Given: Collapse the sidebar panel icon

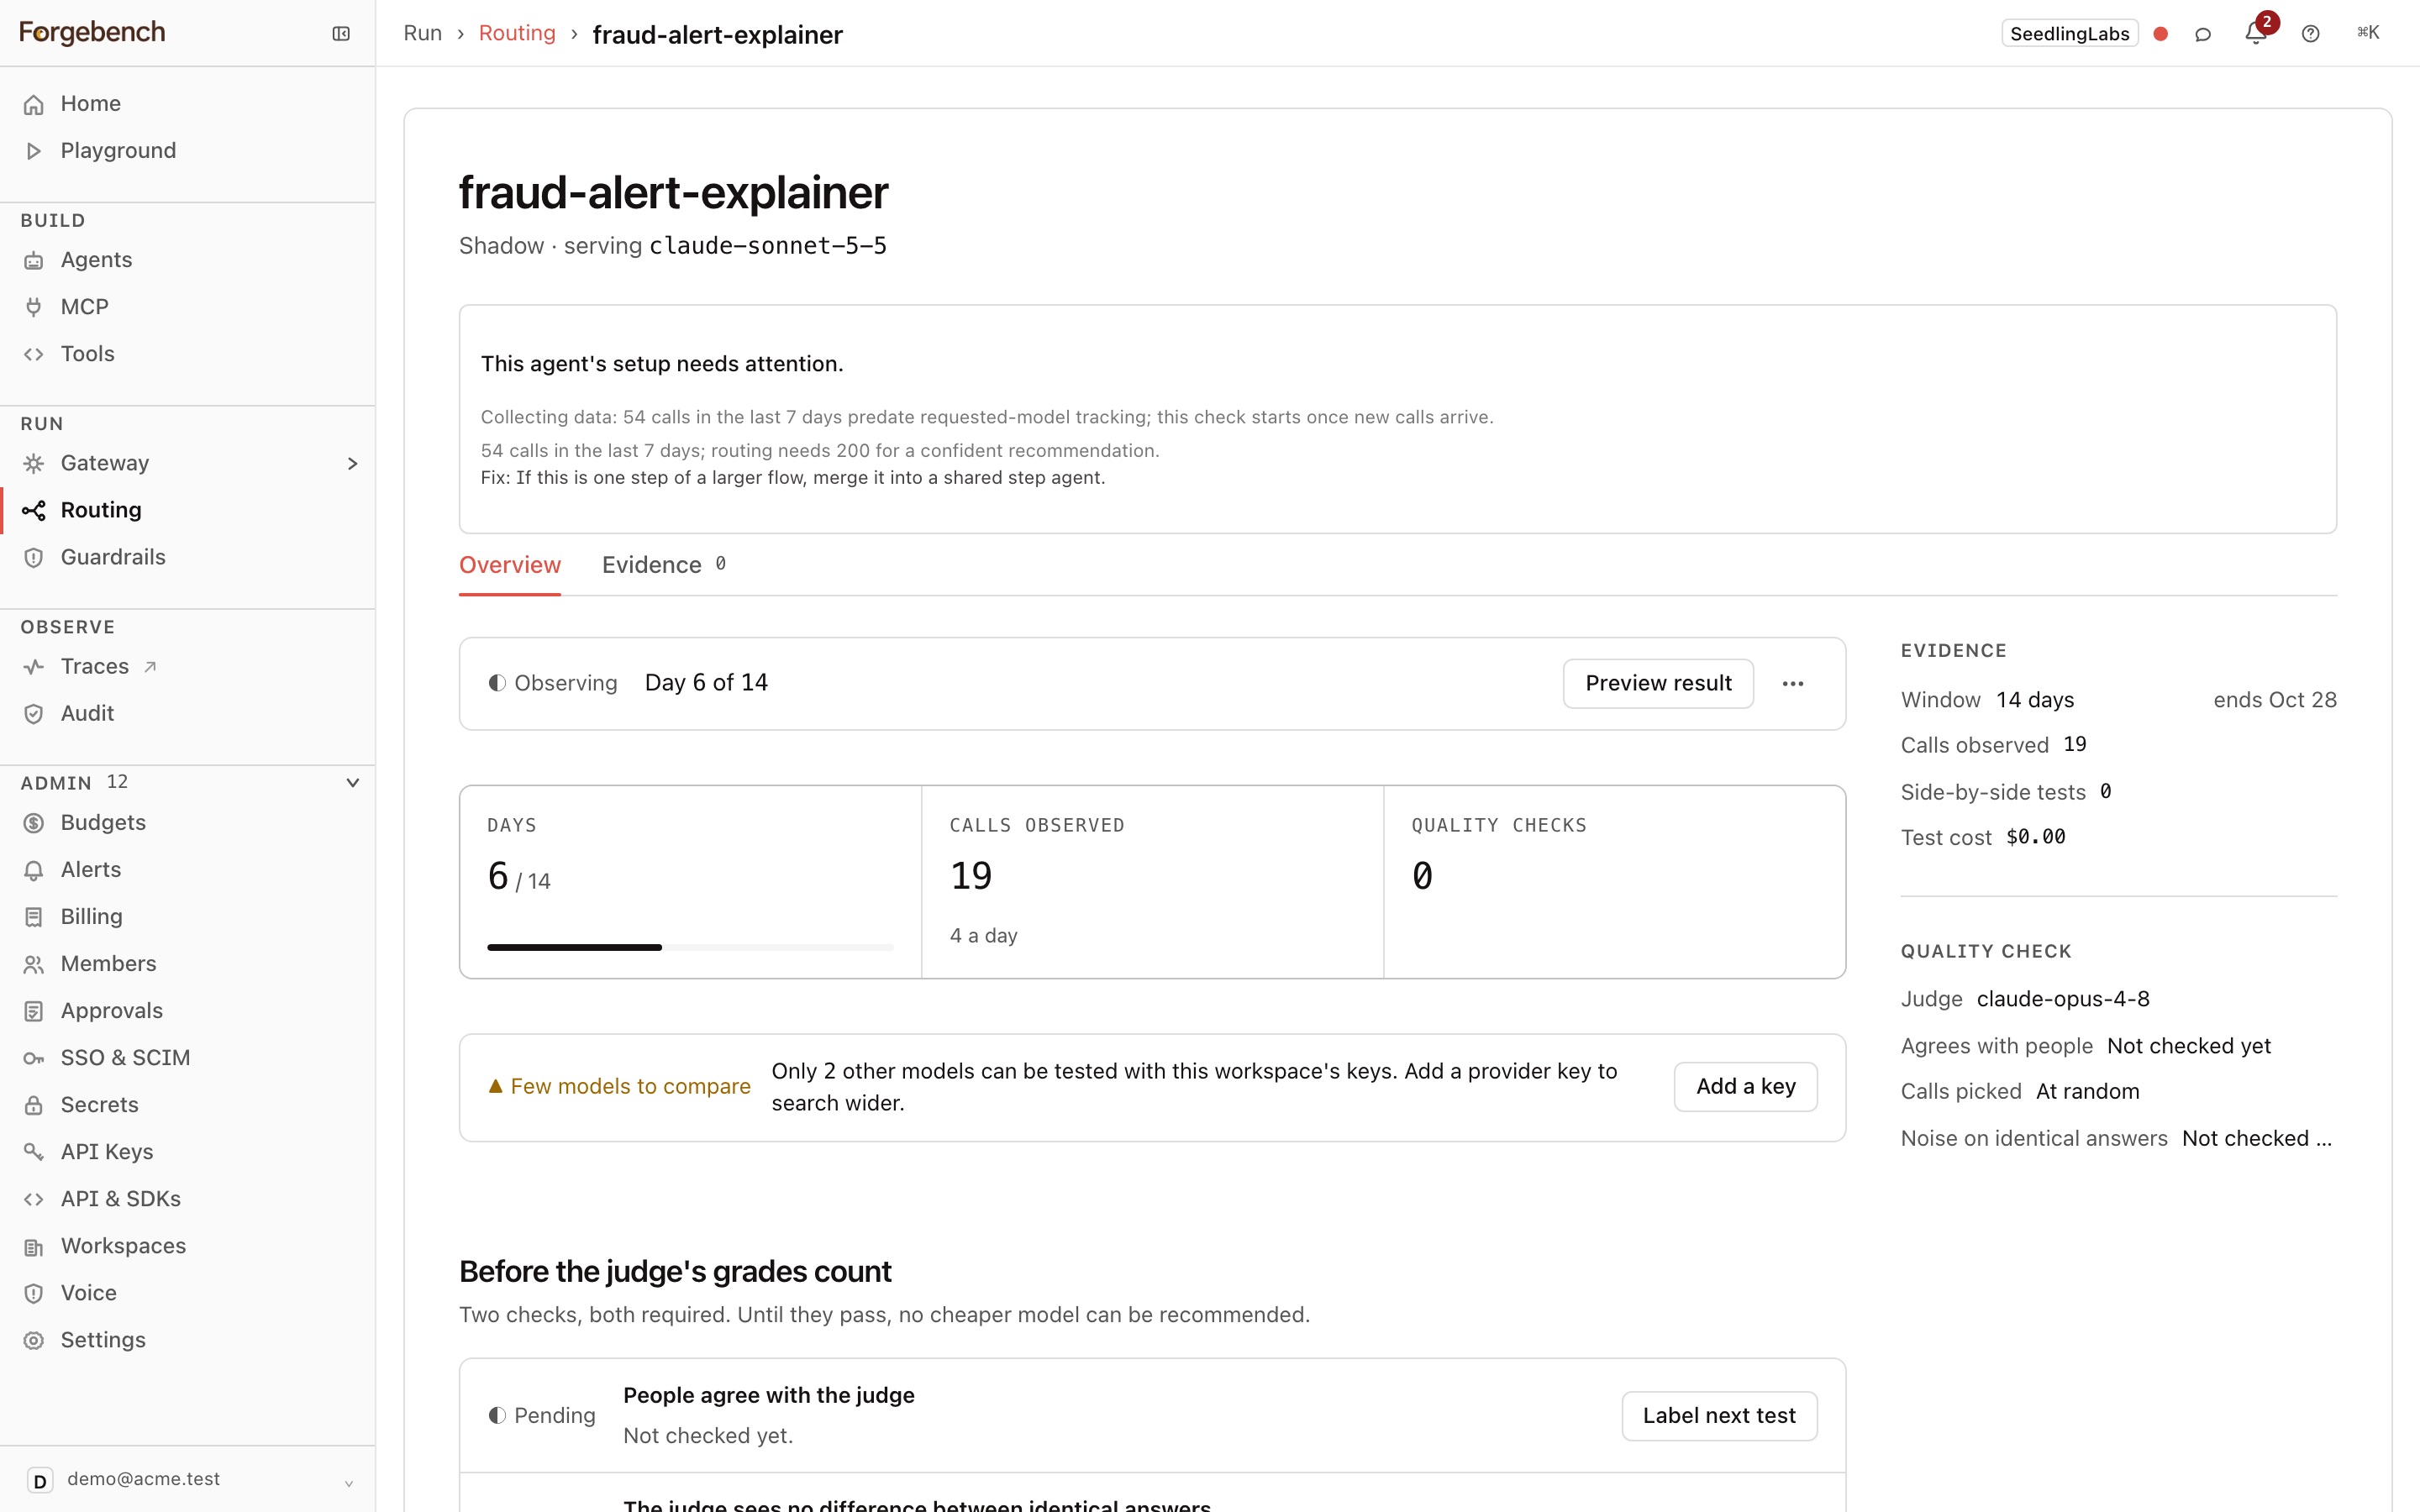Looking at the screenshot, I should click(341, 34).
